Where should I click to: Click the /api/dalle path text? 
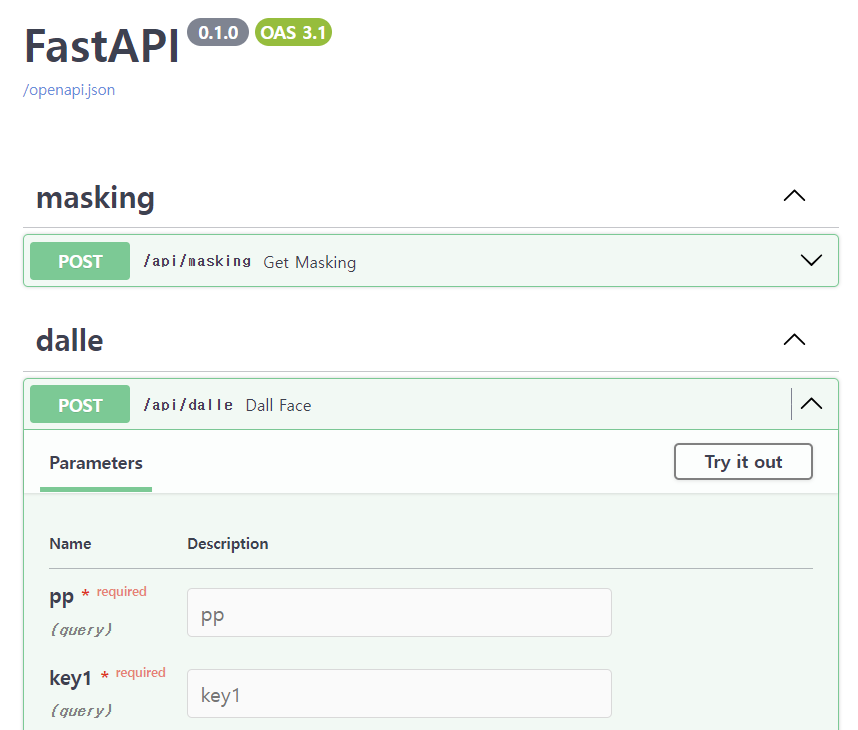[188, 405]
